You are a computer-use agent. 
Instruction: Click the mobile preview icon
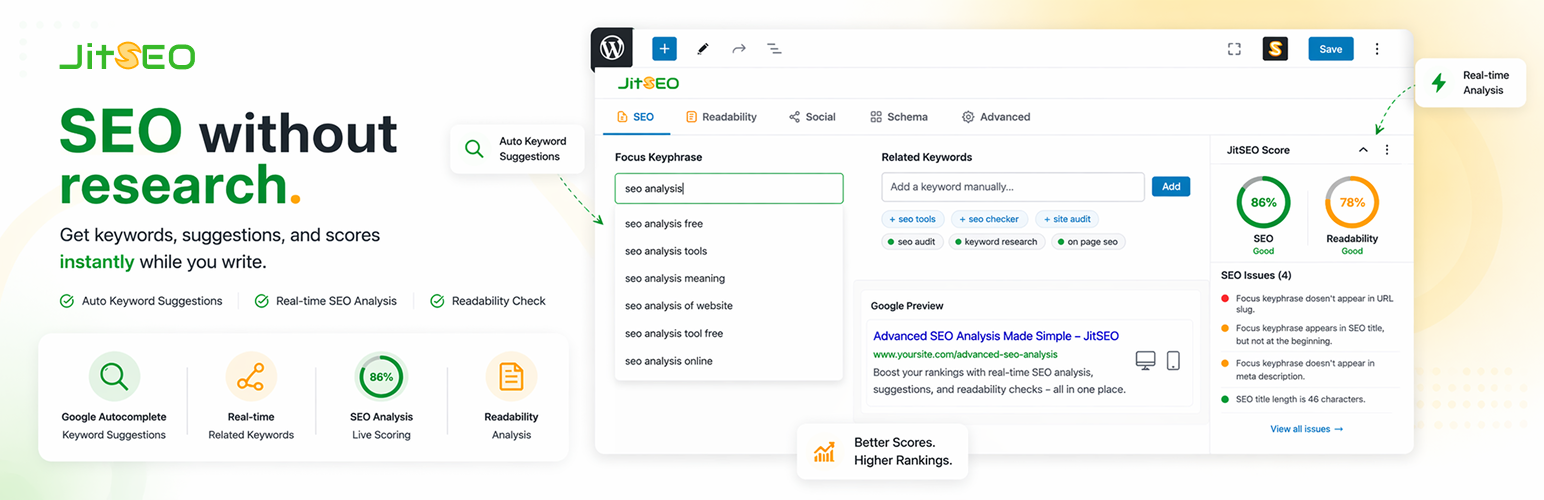tap(1173, 360)
